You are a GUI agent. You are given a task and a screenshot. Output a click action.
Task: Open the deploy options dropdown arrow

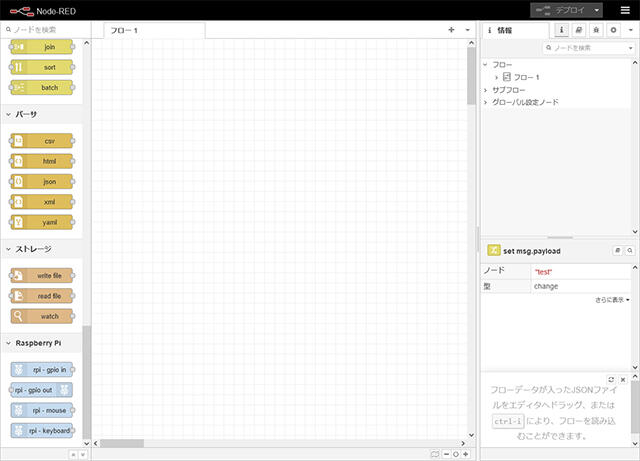pos(597,10)
